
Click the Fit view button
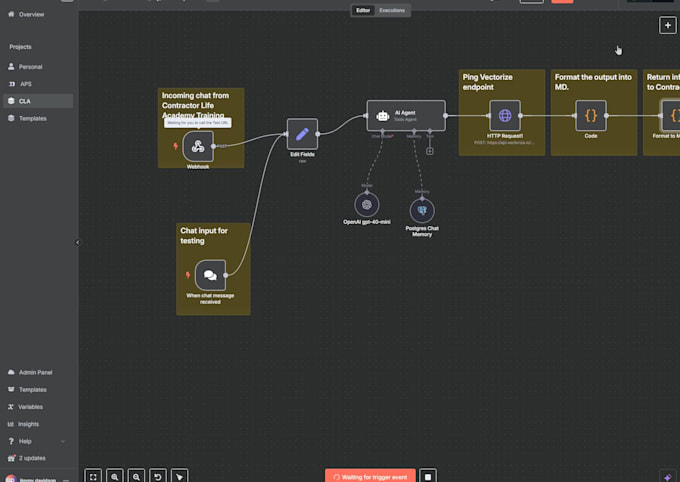(93, 476)
